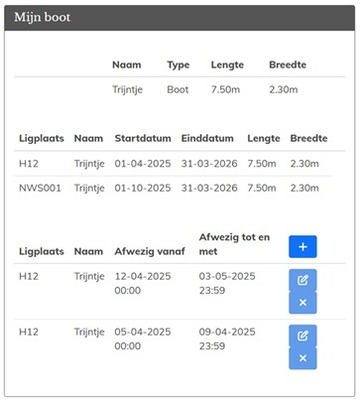Select boat width 2.30m in top table
The image size is (362, 400).
[x=283, y=90]
